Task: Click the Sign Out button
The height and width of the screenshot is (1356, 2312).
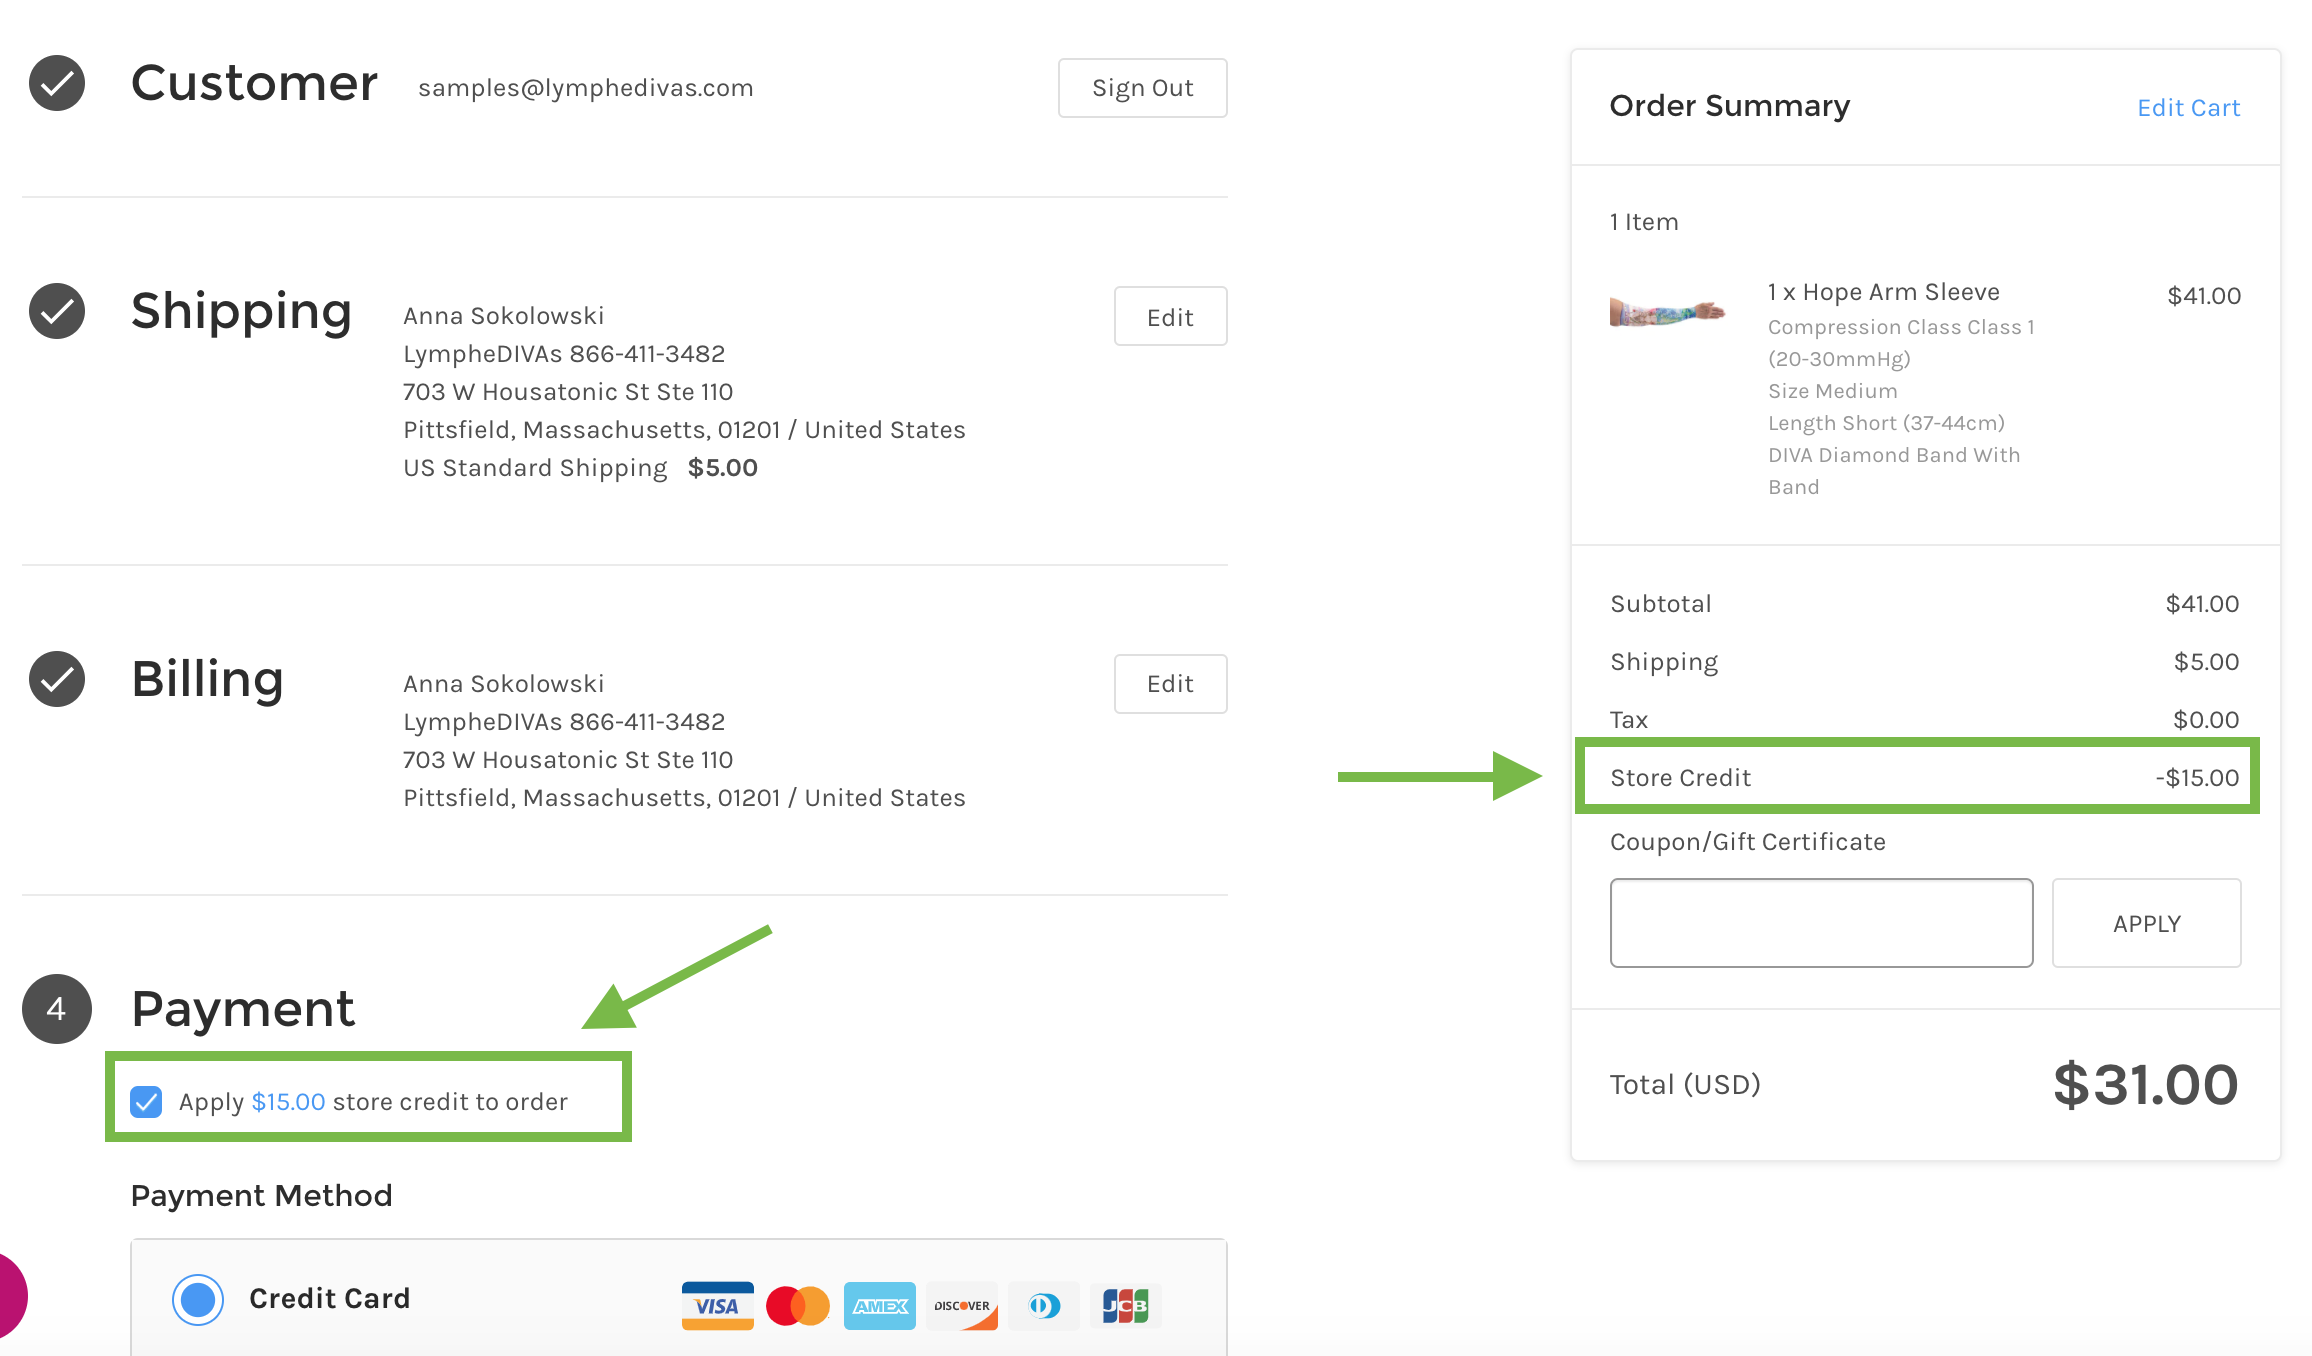Action: tap(1142, 88)
